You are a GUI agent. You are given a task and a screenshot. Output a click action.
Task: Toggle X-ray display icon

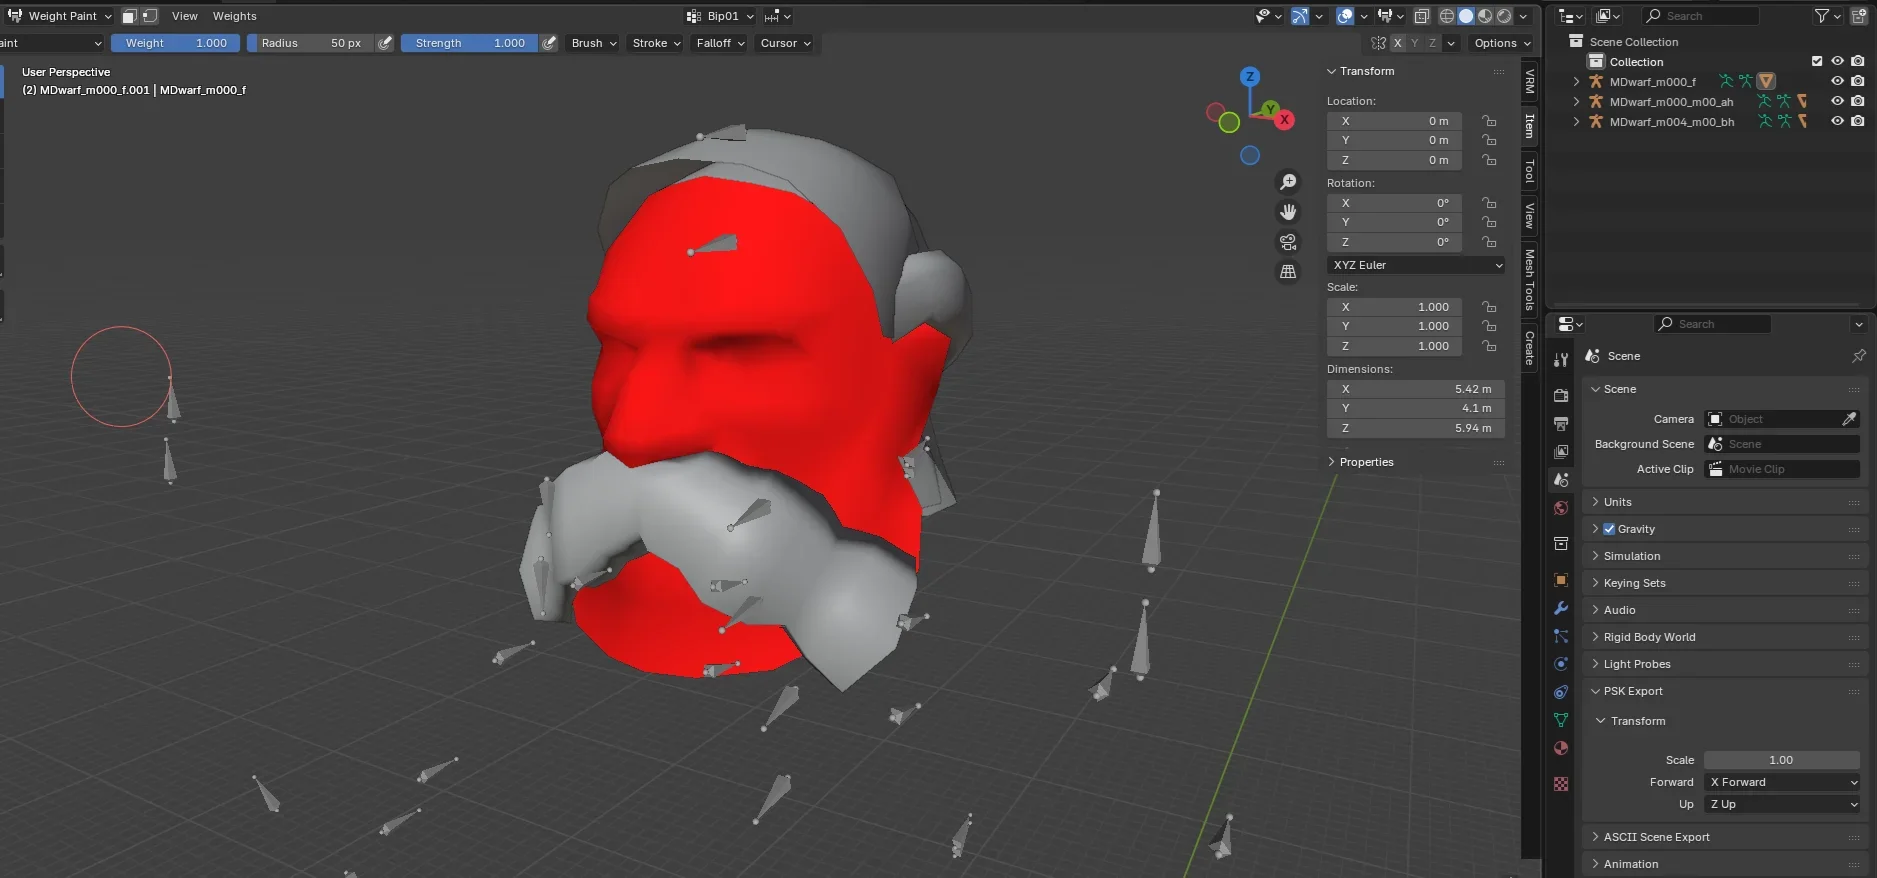[x=1422, y=16]
